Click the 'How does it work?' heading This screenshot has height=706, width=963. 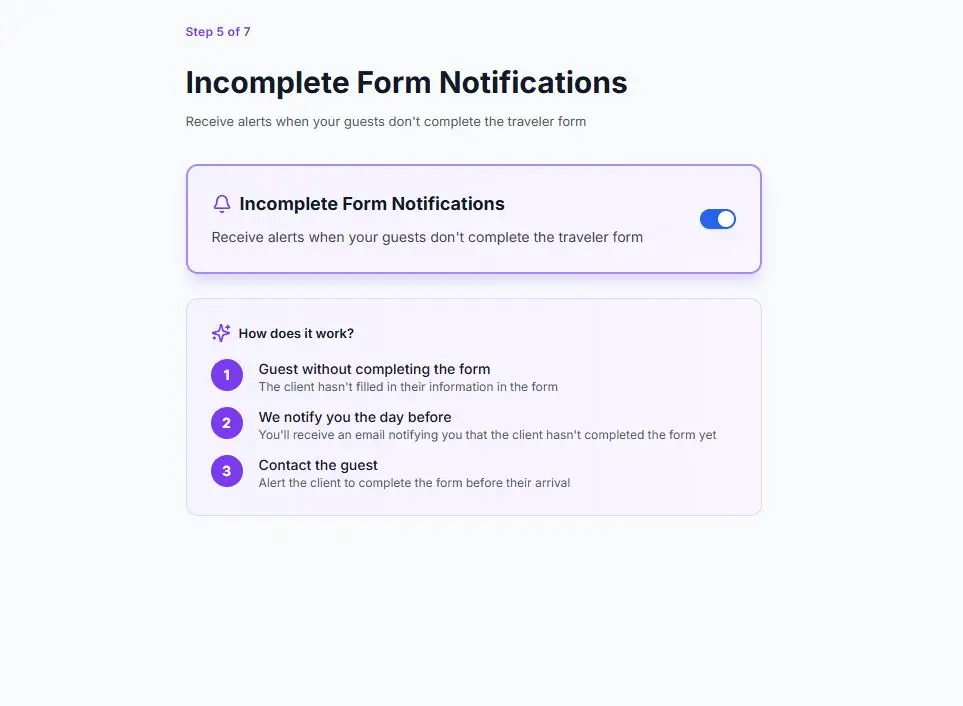pos(296,333)
